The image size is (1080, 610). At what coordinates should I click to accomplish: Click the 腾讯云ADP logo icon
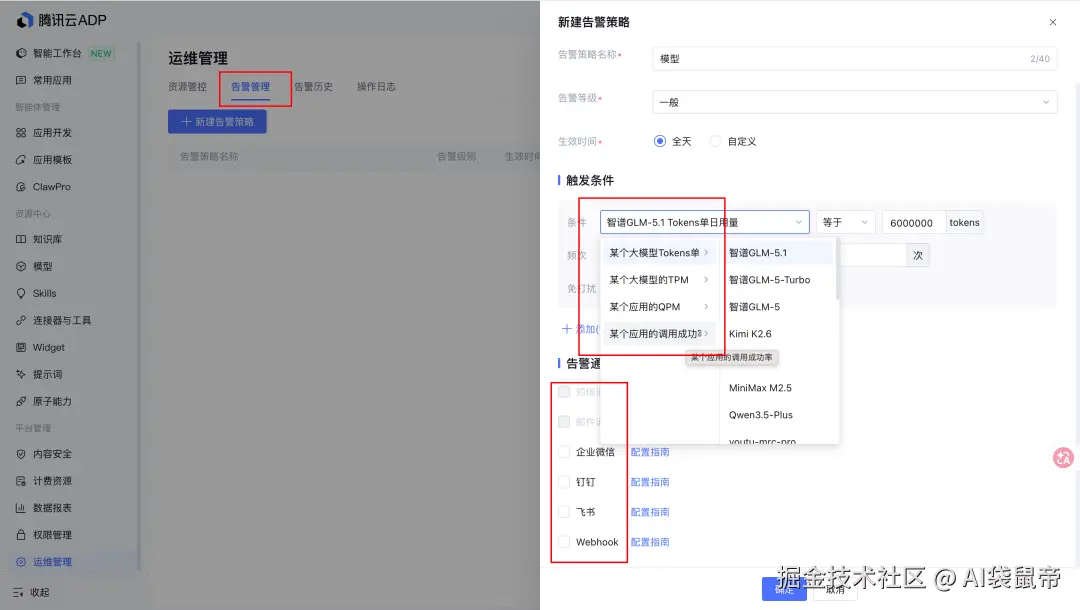pos(25,21)
